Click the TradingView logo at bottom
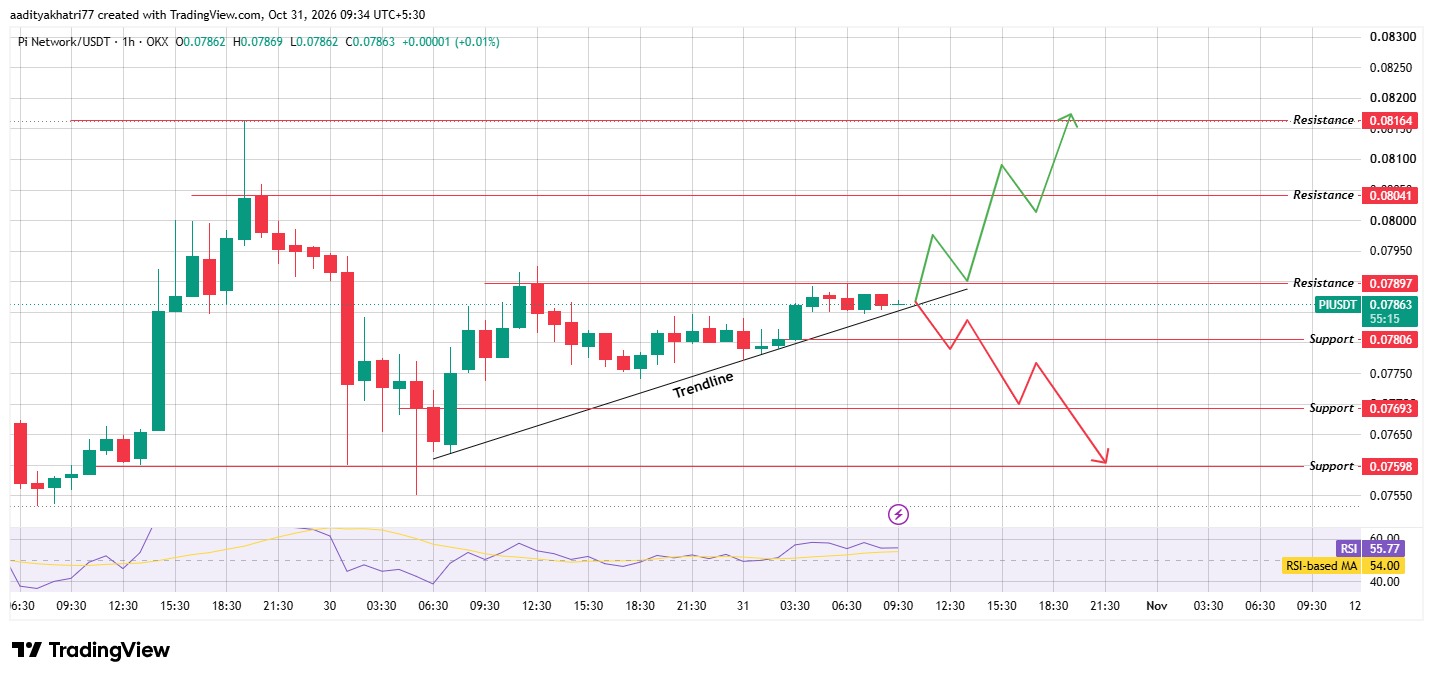The width and height of the screenshot is (1433, 680). pyautogui.click(x=91, y=650)
